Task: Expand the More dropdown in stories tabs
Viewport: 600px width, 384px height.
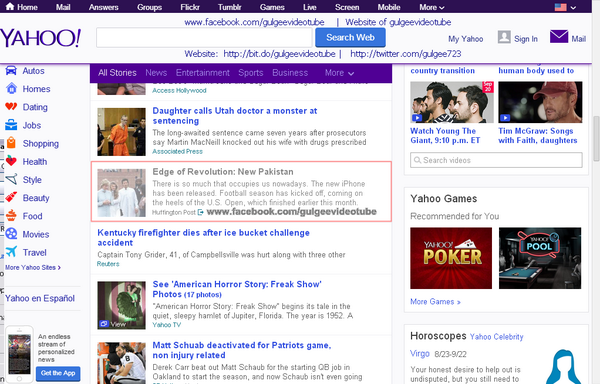Action: (x=339, y=73)
